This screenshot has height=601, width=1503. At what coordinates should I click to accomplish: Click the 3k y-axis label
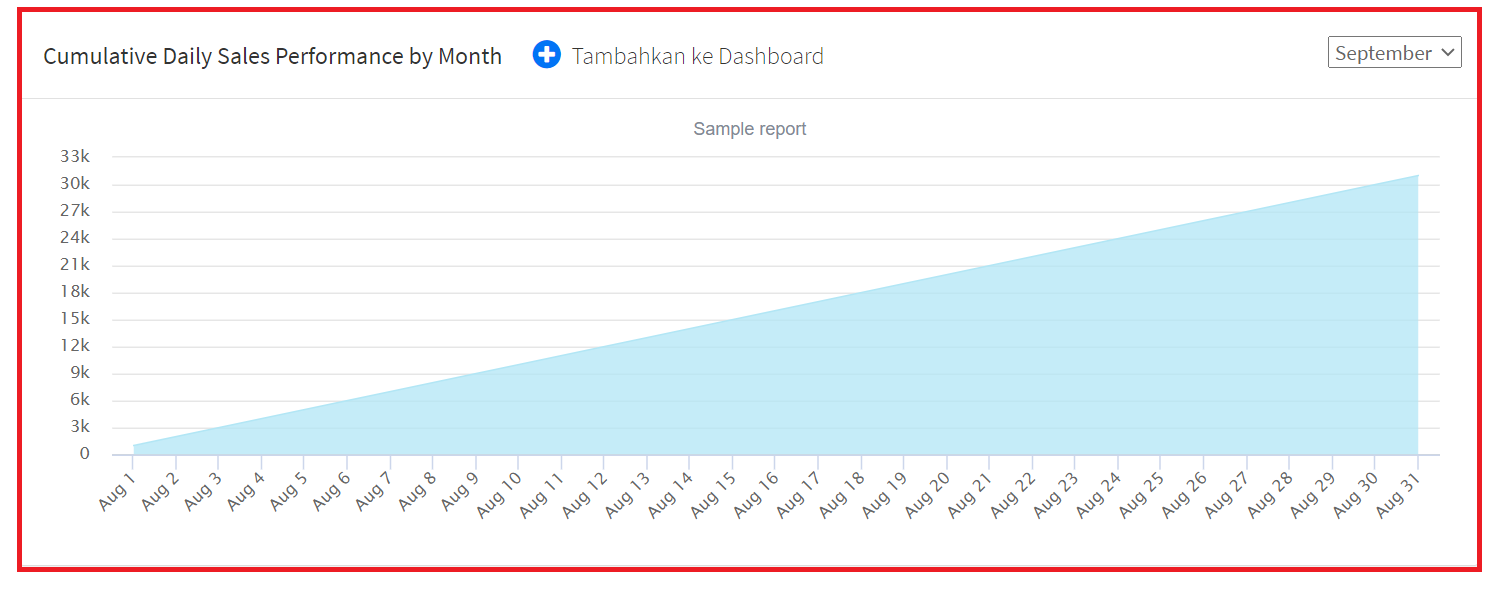[x=79, y=427]
